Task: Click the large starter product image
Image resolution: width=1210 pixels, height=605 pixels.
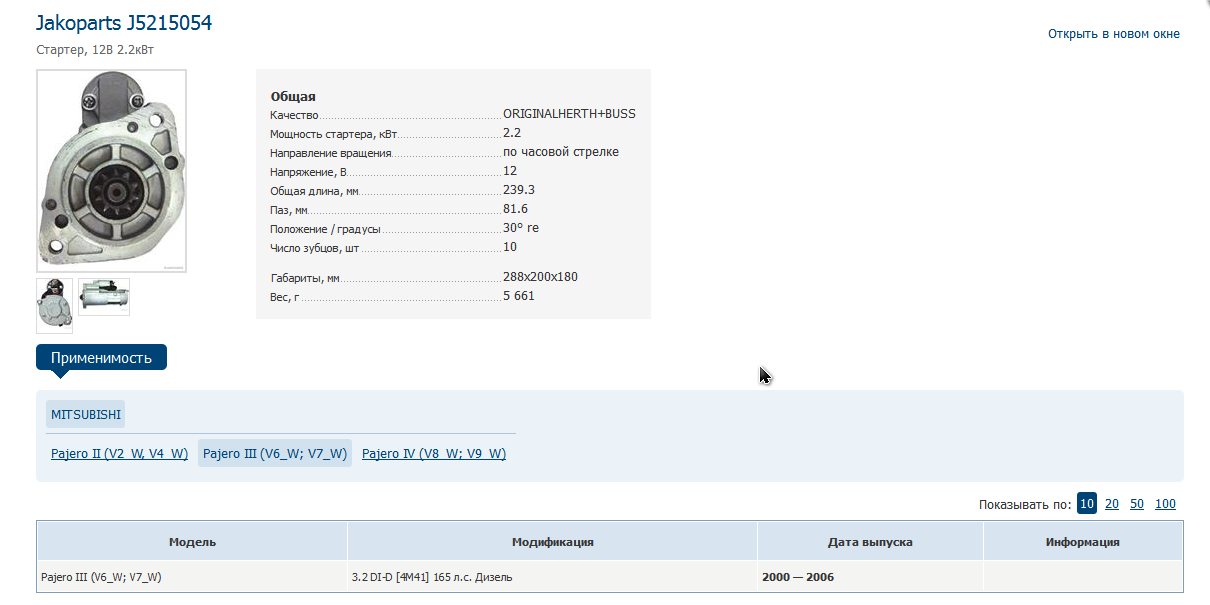Action: [111, 170]
